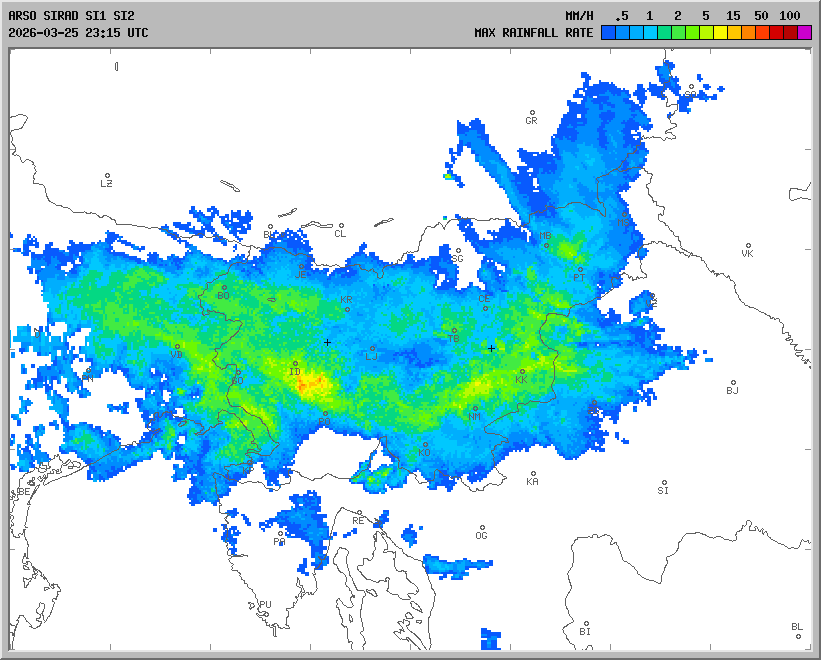Select the VK city marker
The width and height of the screenshot is (821, 660).
747,246
